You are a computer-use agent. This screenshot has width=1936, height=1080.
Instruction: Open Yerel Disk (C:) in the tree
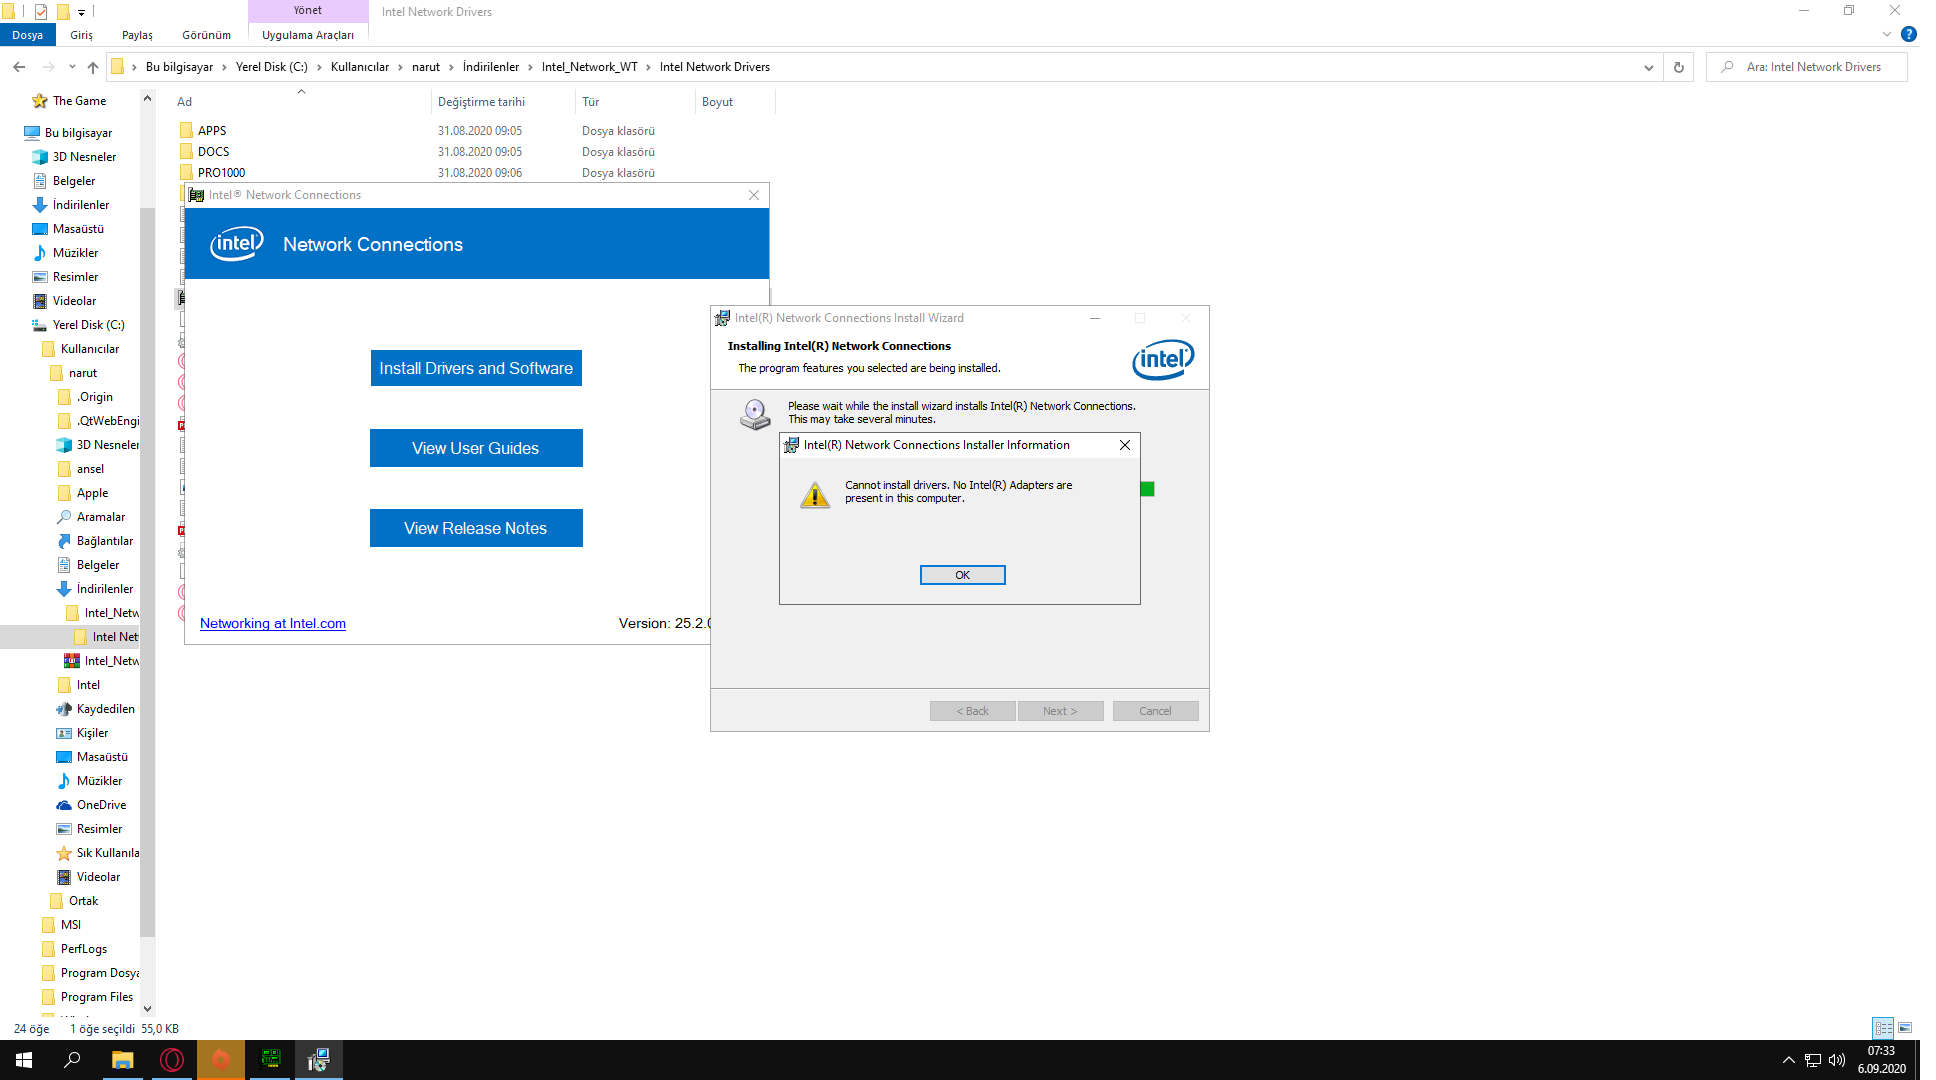click(x=88, y=325)
